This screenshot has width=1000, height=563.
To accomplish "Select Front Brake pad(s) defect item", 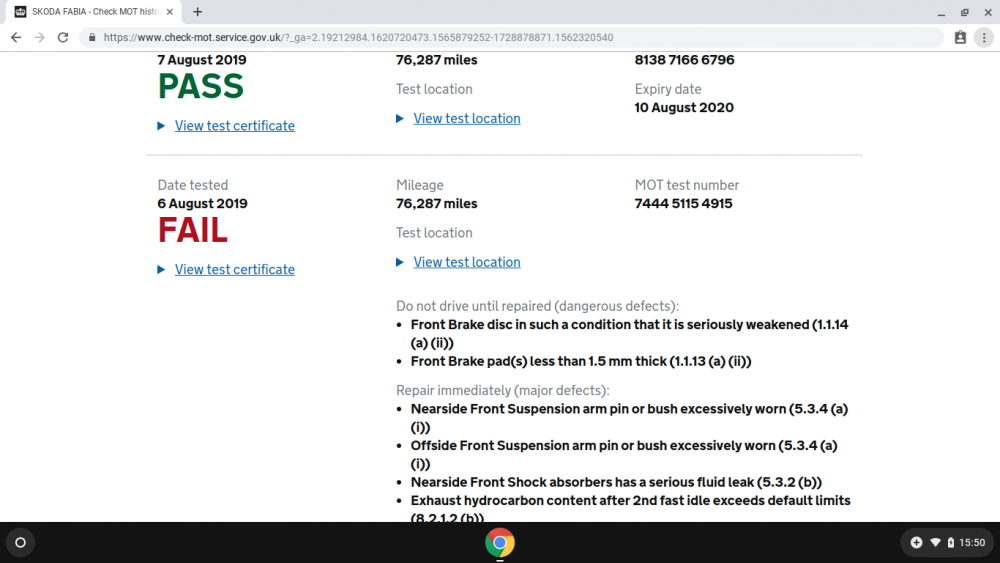I will click(x=581, y=362).
